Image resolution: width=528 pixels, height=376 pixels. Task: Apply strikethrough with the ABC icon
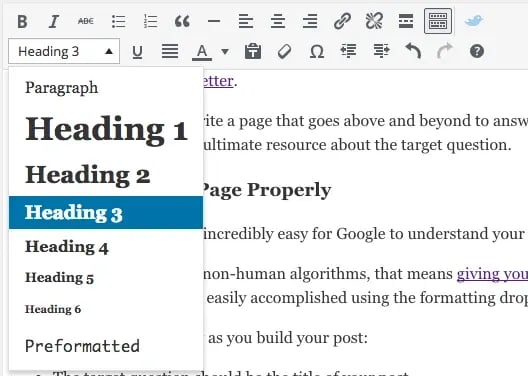86,21
